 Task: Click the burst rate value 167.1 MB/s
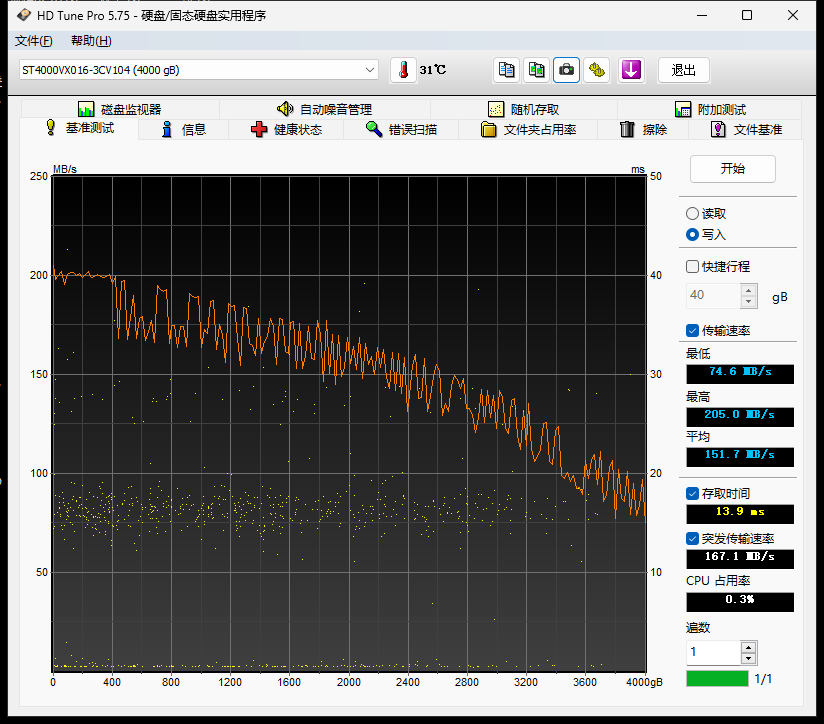[x=740, y=559]
